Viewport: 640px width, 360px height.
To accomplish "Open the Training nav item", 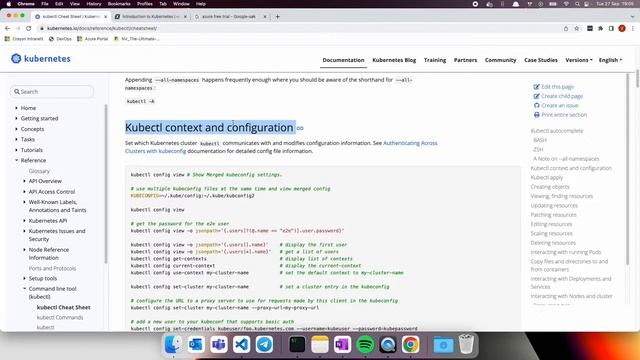I will coord(435,60).
